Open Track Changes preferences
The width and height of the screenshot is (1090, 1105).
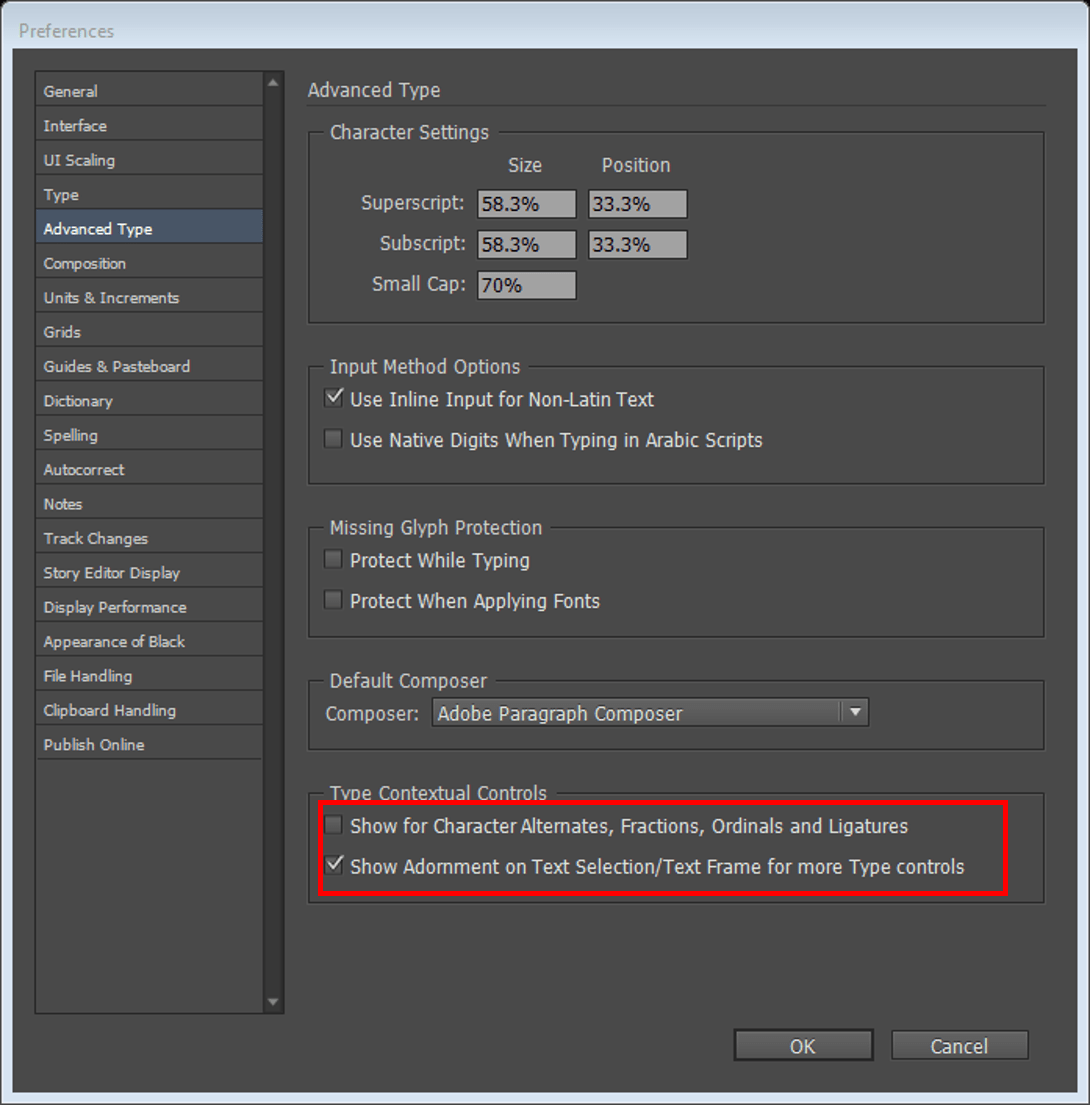pyautogui.click(x=149, y=538)
